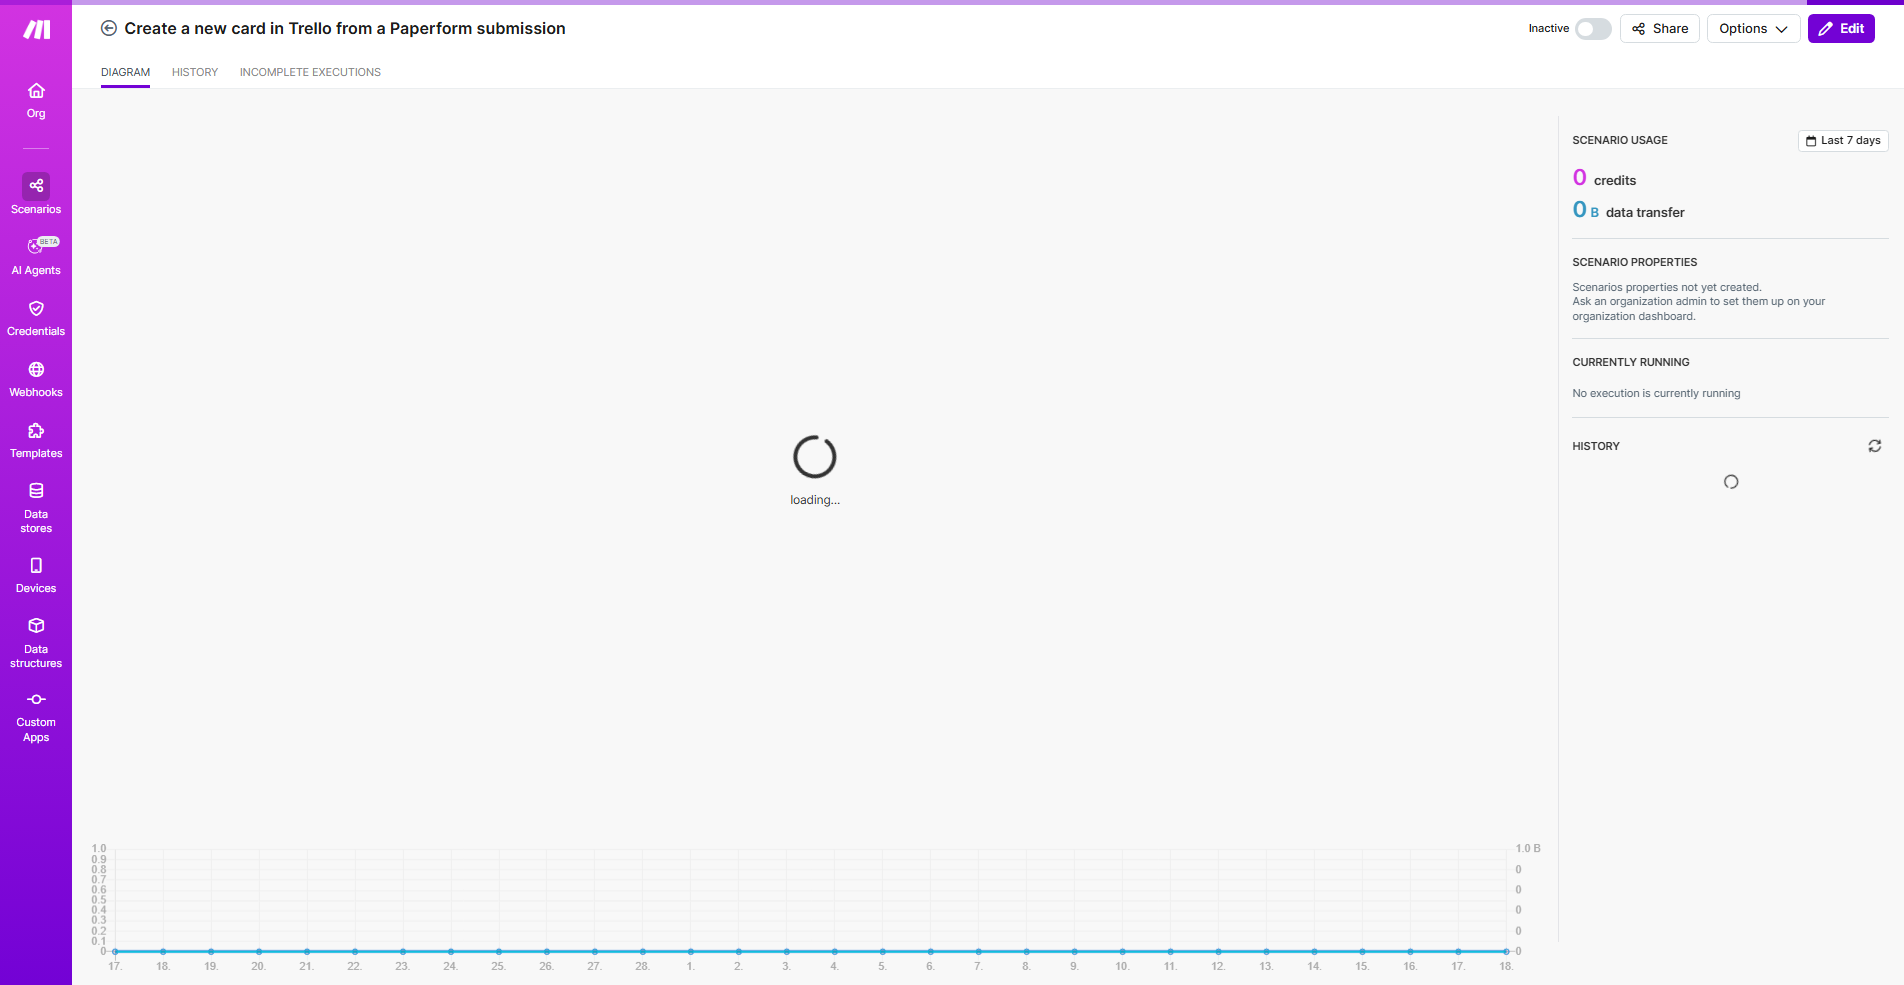Click the Scenario Properties heading
This screenshot has height=985, width=1904.
click(1634, 262)
